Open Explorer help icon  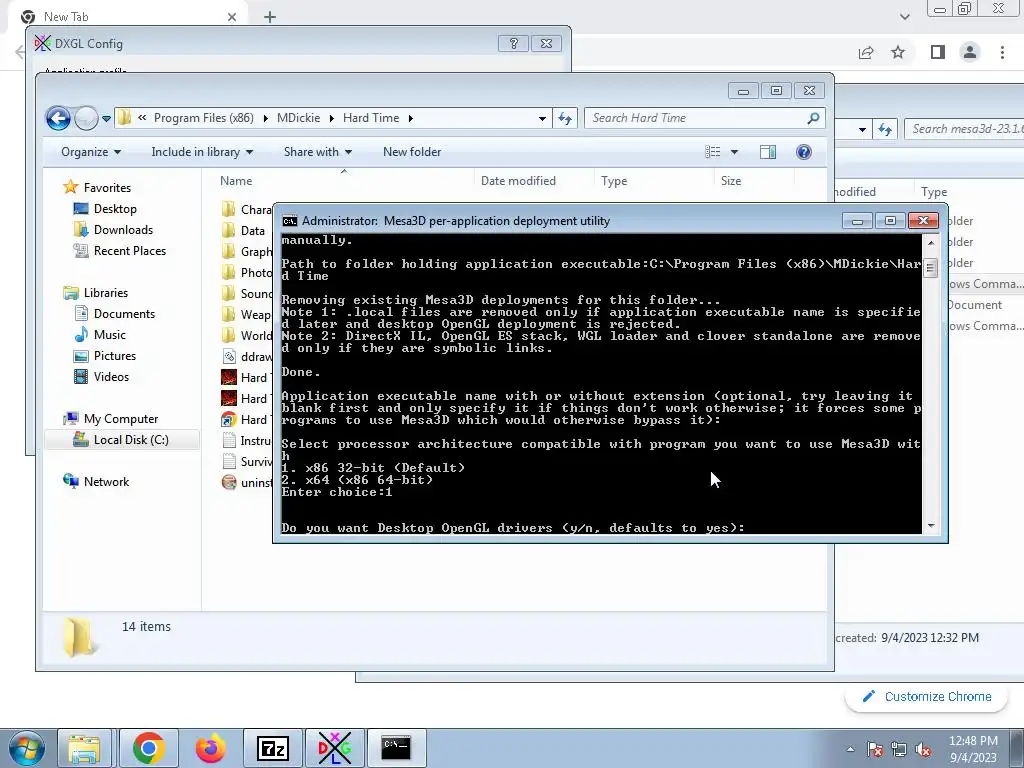tap(804, 152)
